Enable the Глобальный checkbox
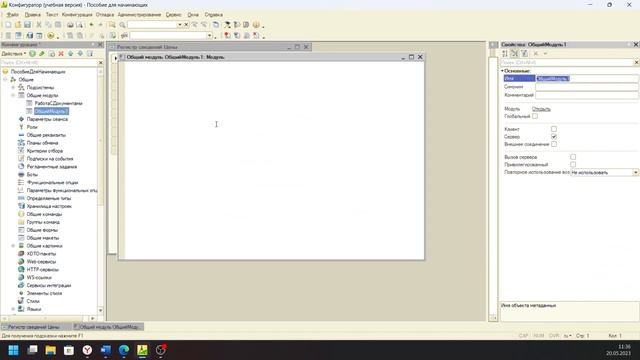Image resolution: width=640 pixels, height=360 pixels. click(x=535, y=116)
